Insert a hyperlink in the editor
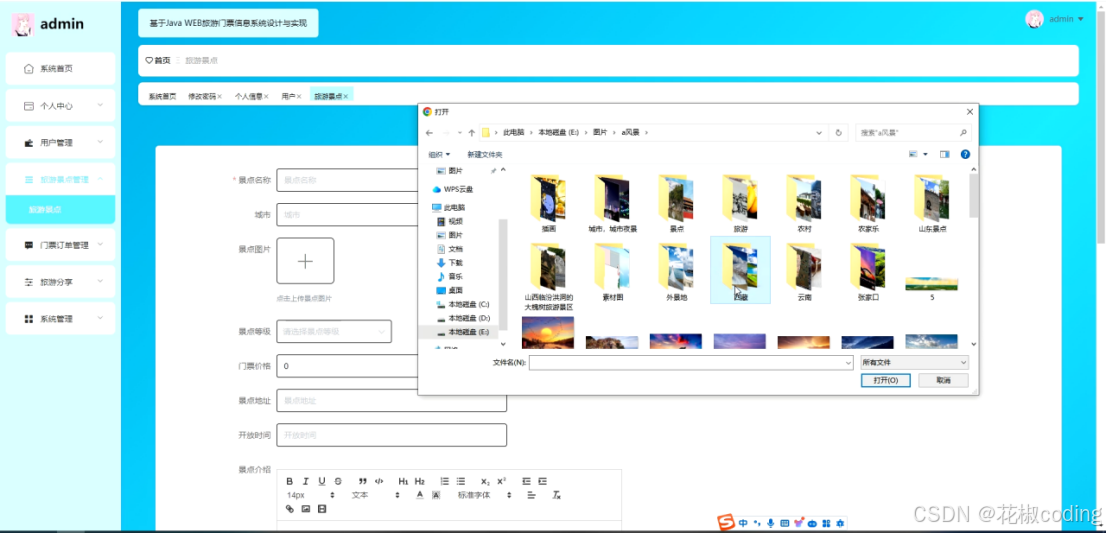 290,509
